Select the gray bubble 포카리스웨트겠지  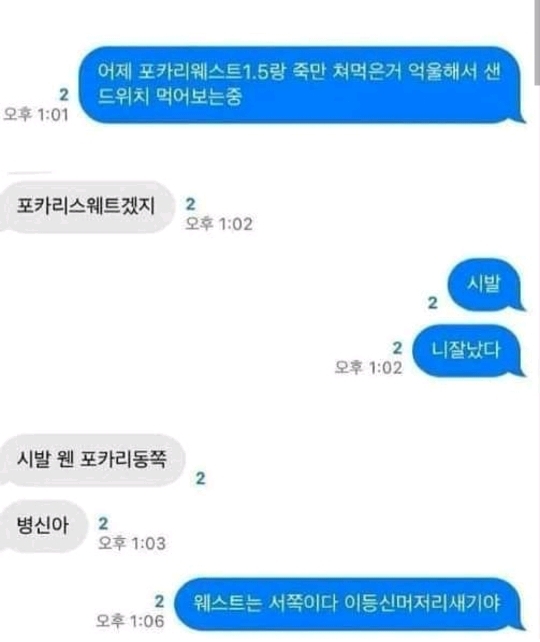tap(86, 207)
